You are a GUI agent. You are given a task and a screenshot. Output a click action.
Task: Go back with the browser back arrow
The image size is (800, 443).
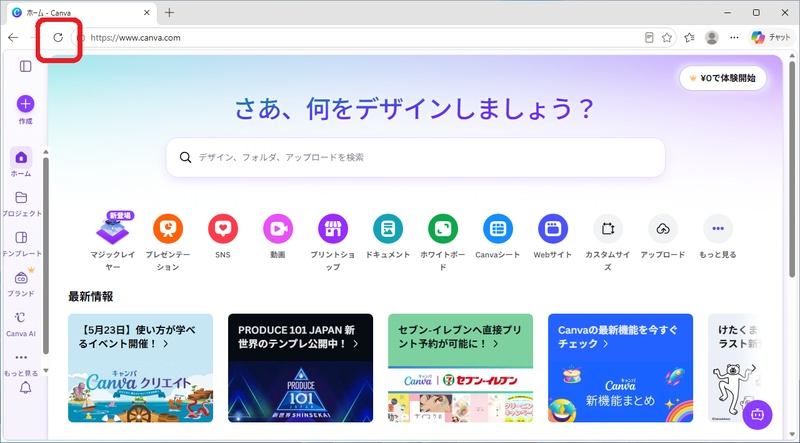click(x=13, y=37)
